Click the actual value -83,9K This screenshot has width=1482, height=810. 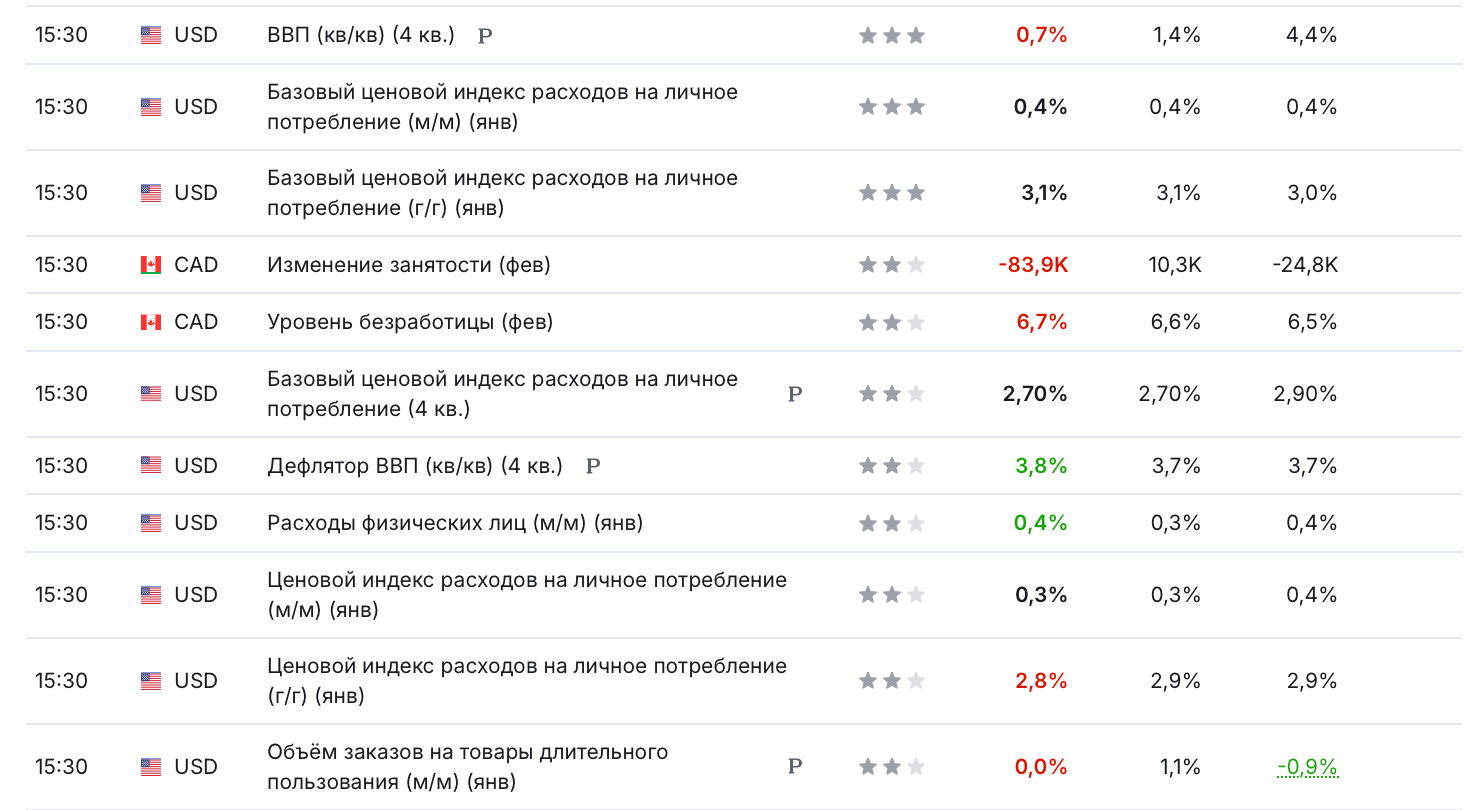[1033, 265]
